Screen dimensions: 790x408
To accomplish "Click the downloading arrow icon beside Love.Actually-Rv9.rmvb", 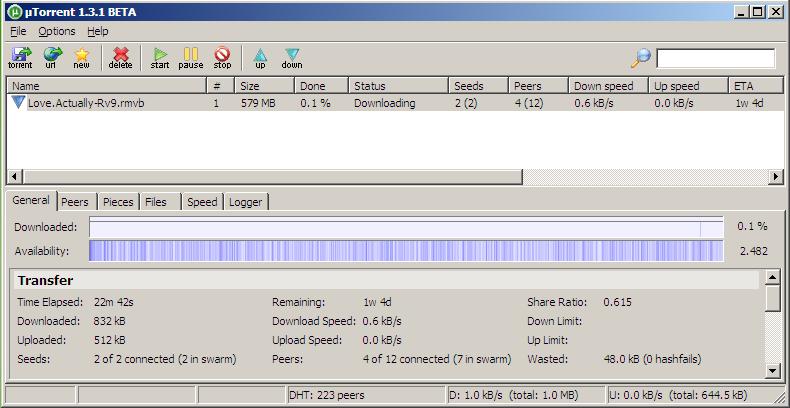I will tap(18, 103).
